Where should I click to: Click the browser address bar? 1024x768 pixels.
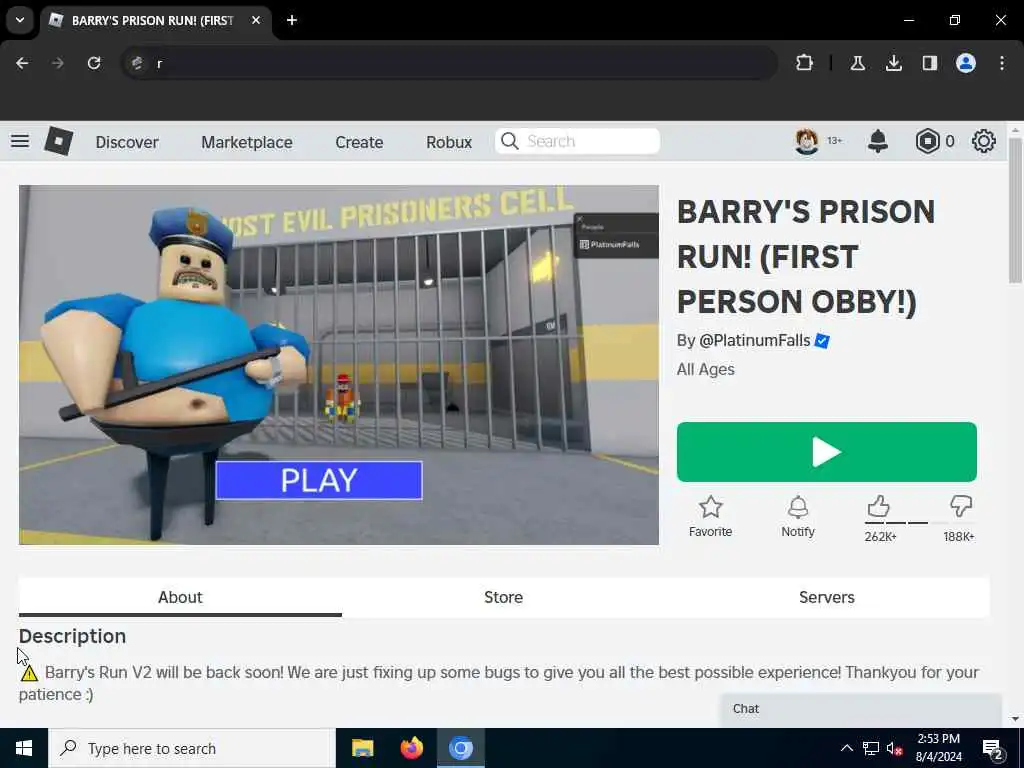click(449, 63)
